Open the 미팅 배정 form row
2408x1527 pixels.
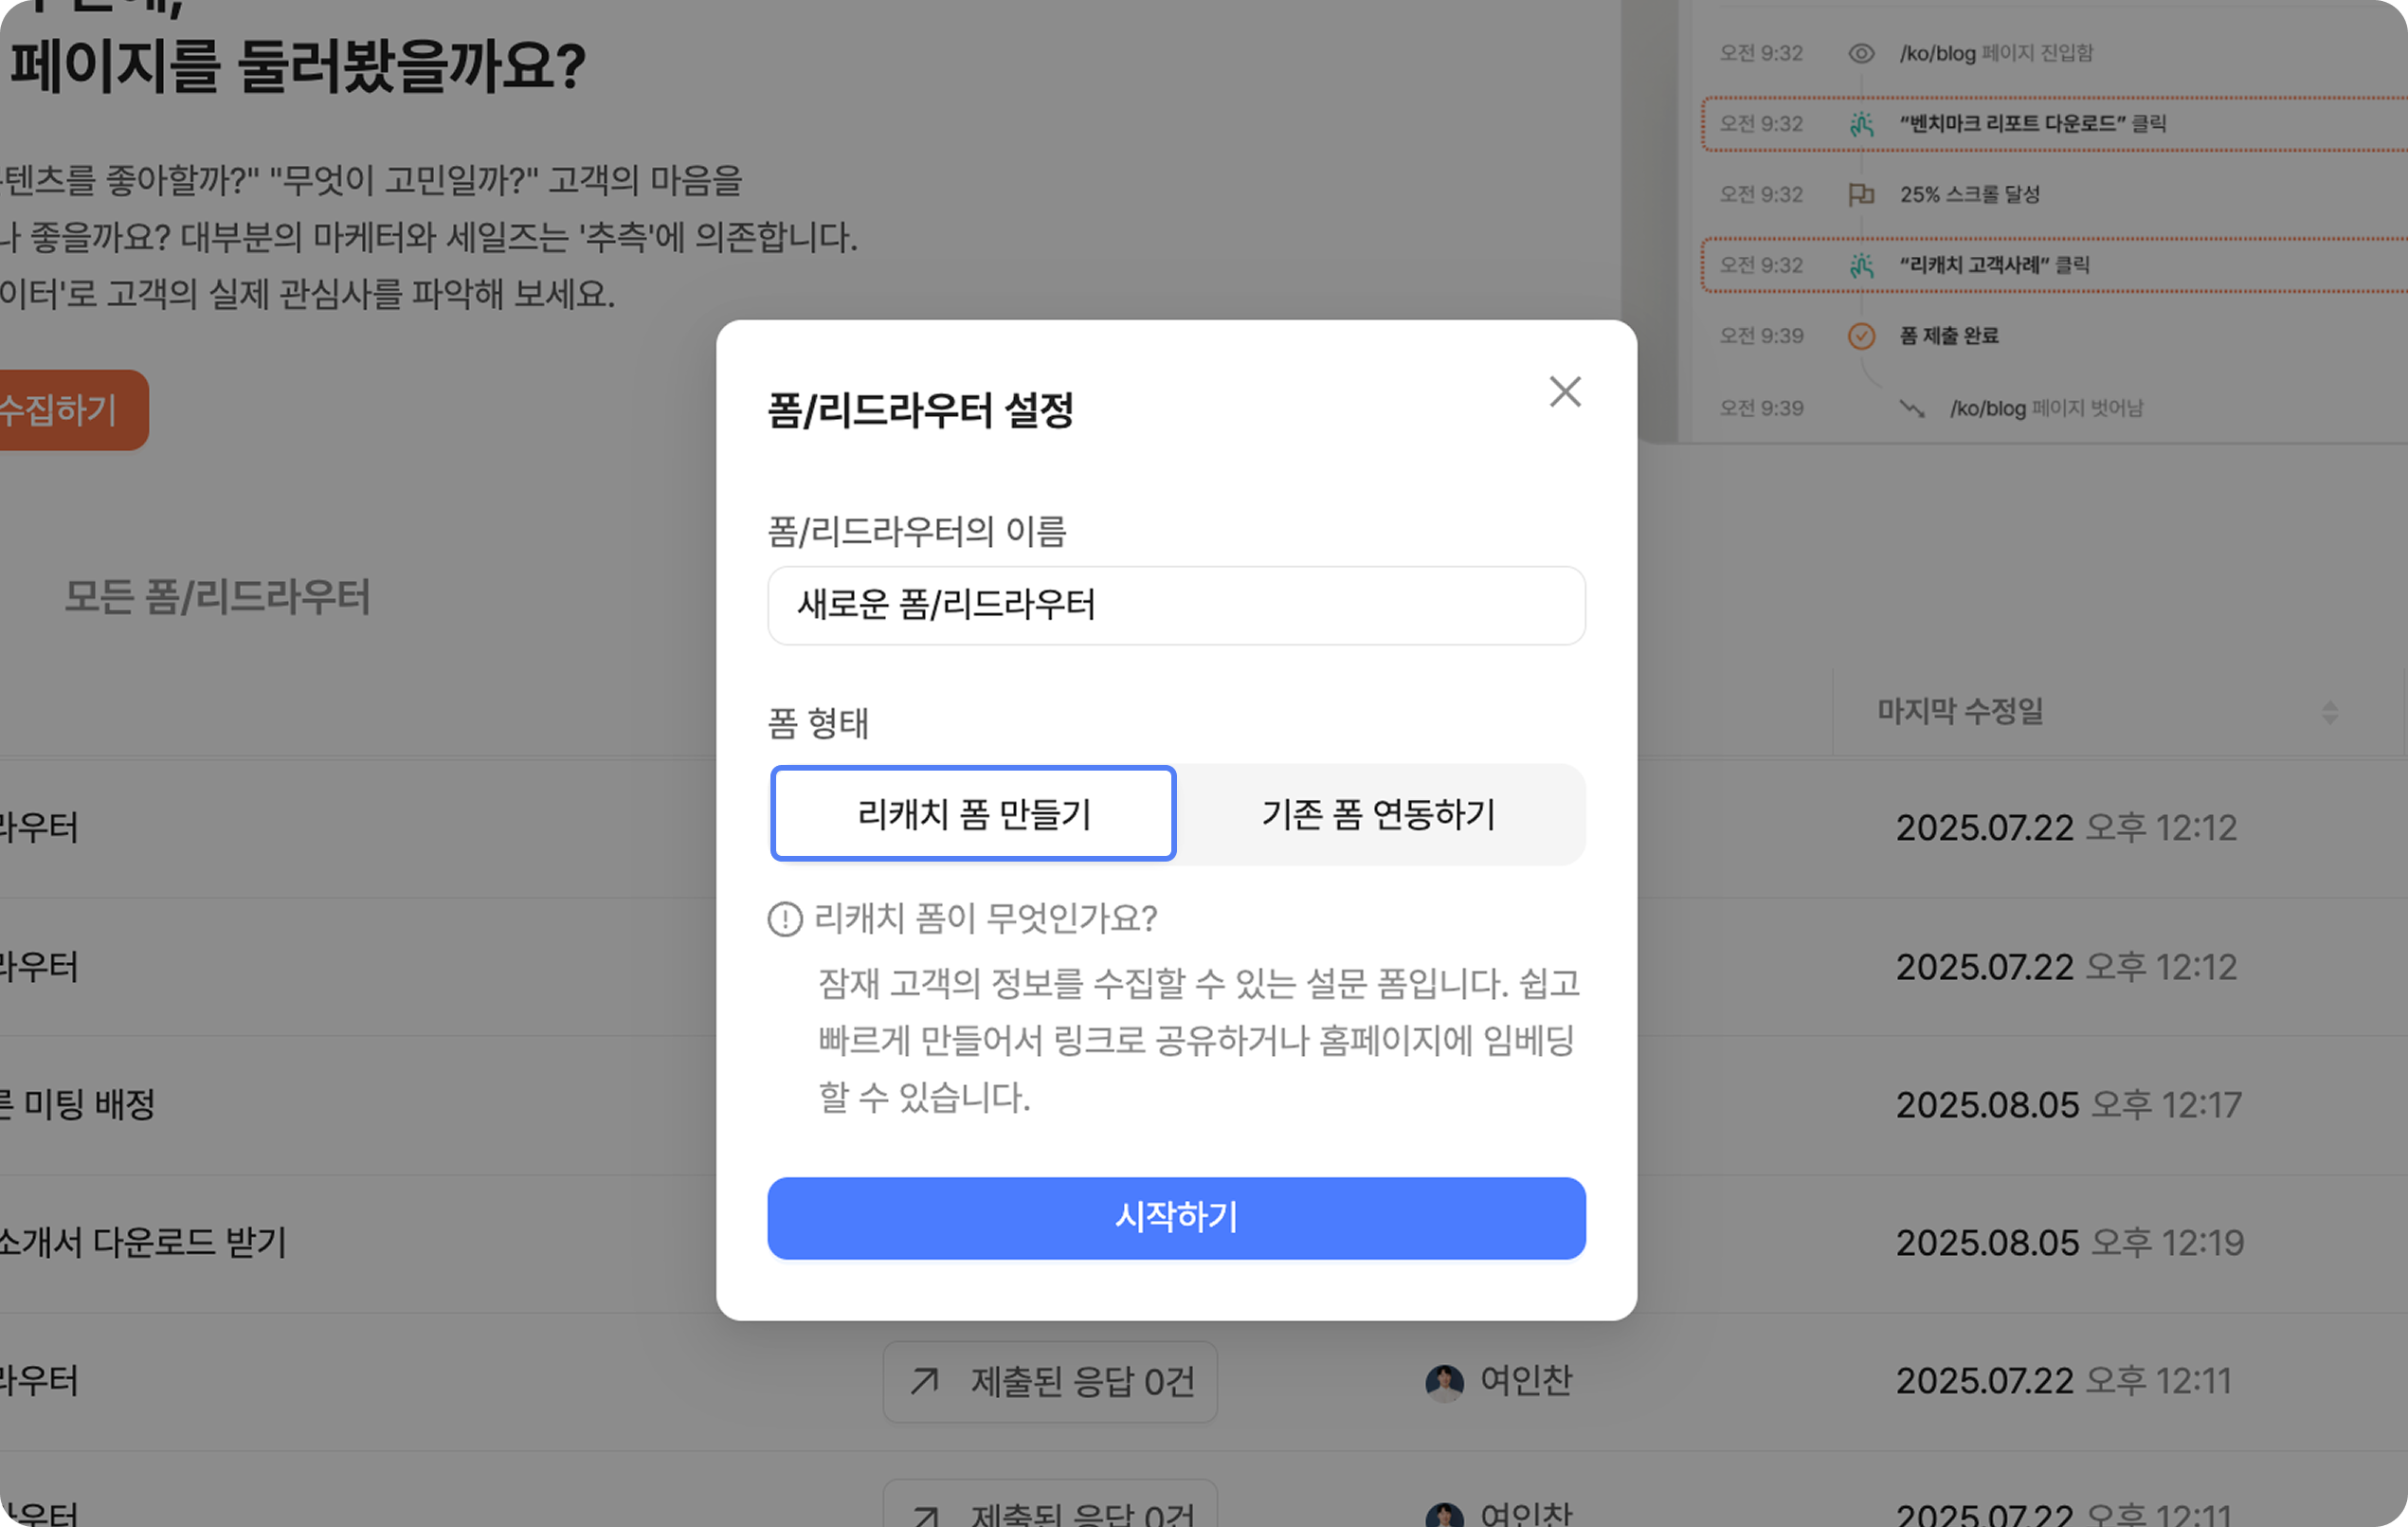80,1104
